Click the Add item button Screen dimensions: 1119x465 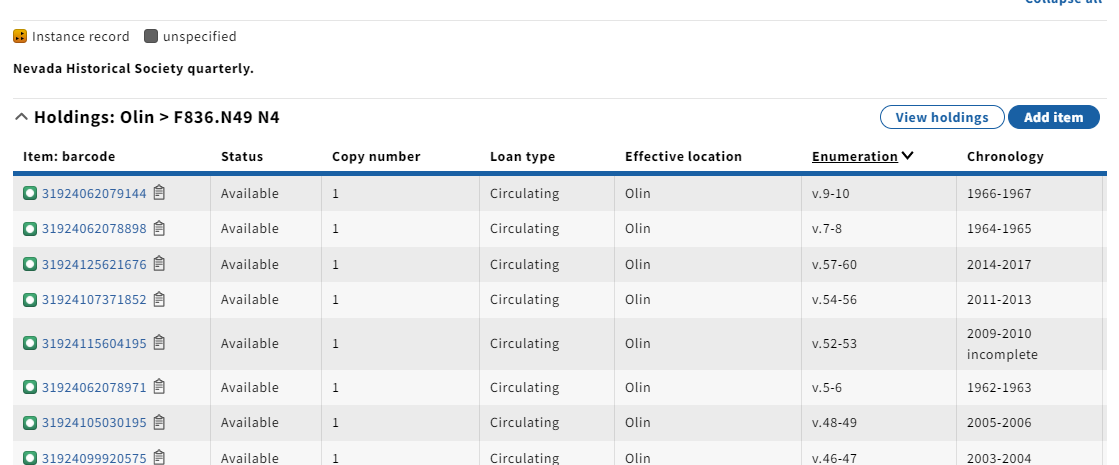pyautogui.click(x=1053, y=117)
